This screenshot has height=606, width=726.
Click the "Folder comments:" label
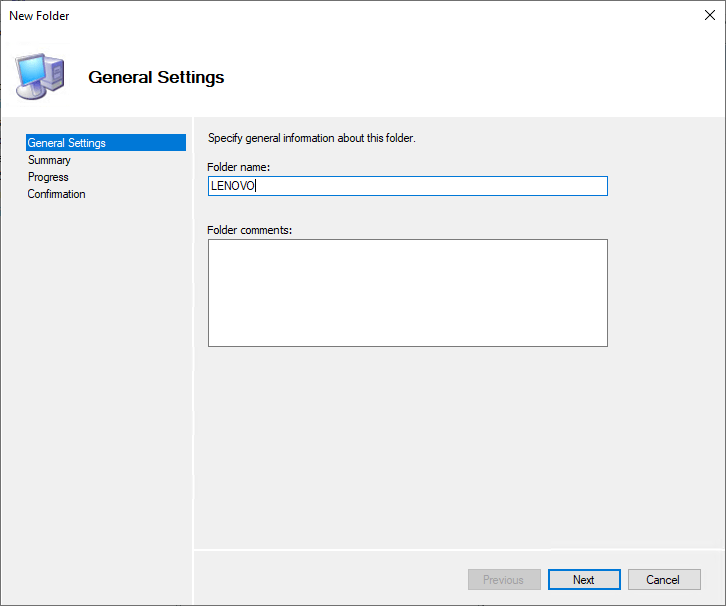(249, 230)
